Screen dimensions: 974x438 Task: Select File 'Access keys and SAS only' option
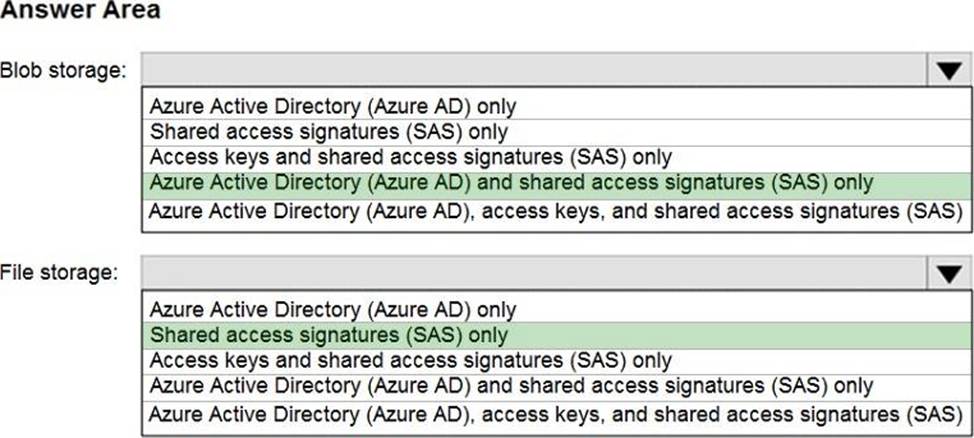pos(410,360)
